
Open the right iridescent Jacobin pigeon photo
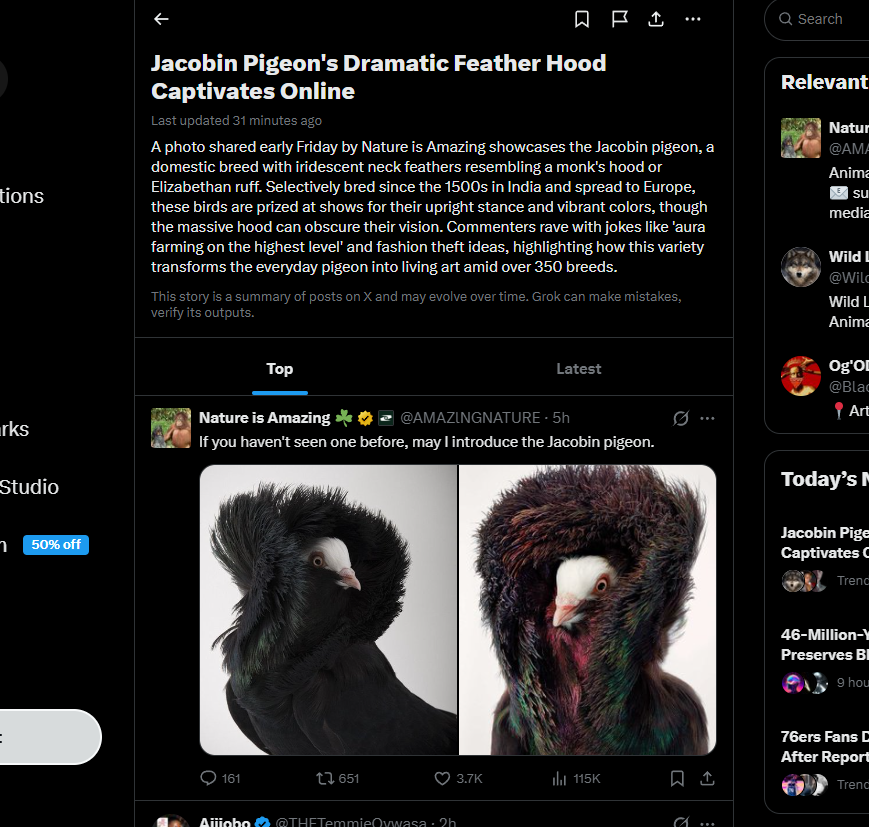587,610
